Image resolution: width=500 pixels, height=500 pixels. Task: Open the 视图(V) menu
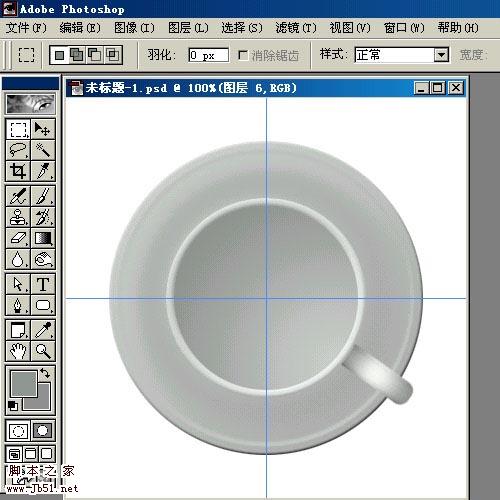click(350, 28)
